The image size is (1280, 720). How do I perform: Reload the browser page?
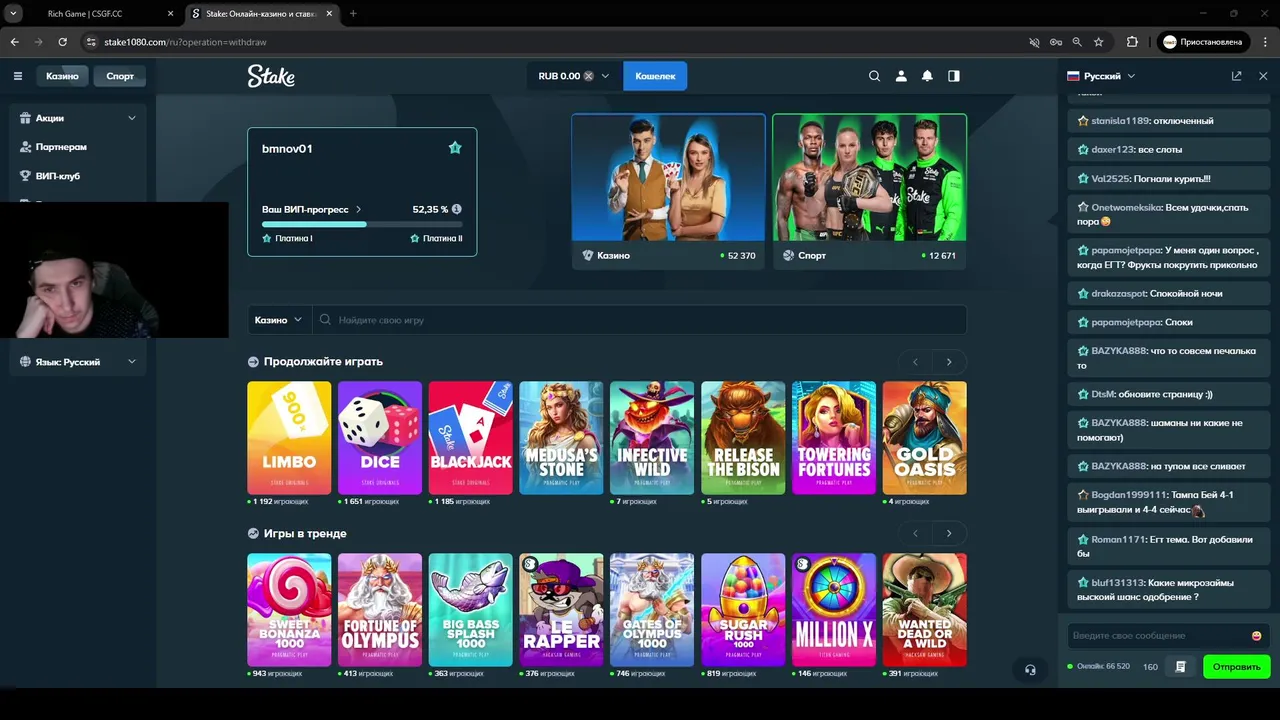click(62, 42)
